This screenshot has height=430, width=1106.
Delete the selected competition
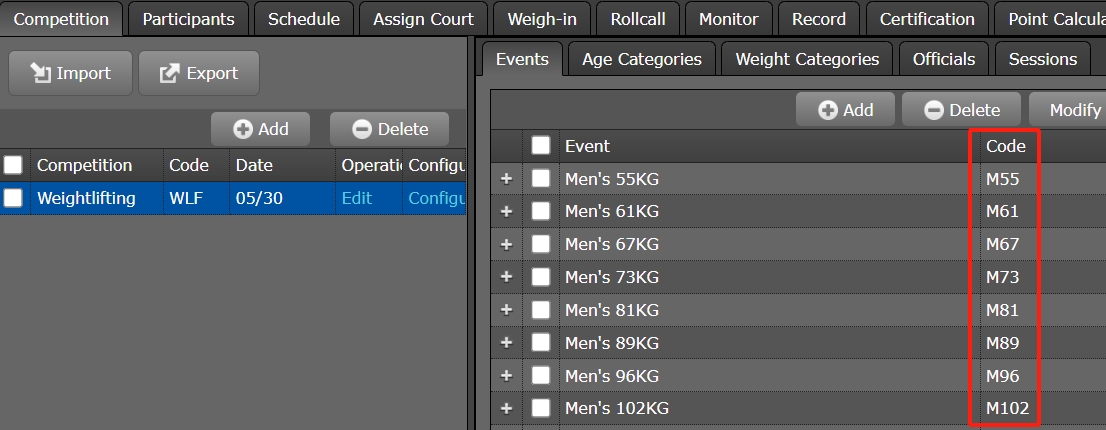click(389, 129)
